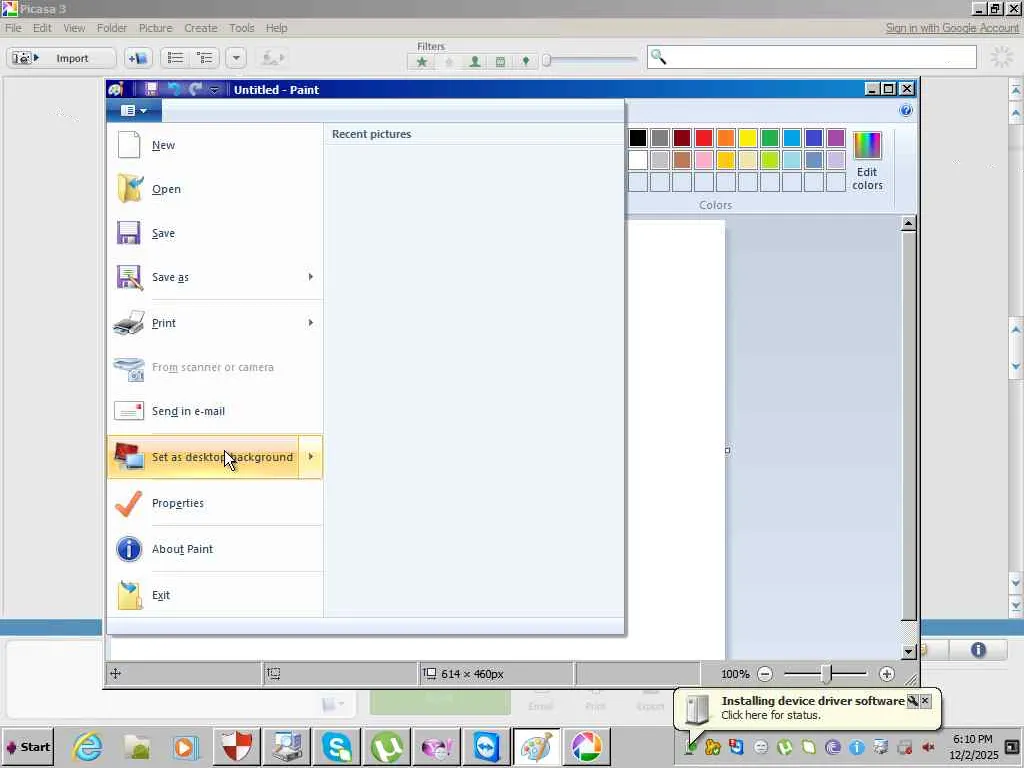Open Internet Explorer from taskbar
The width and height of the screenshot is (1024, 768).
click(x=88, y=747)
